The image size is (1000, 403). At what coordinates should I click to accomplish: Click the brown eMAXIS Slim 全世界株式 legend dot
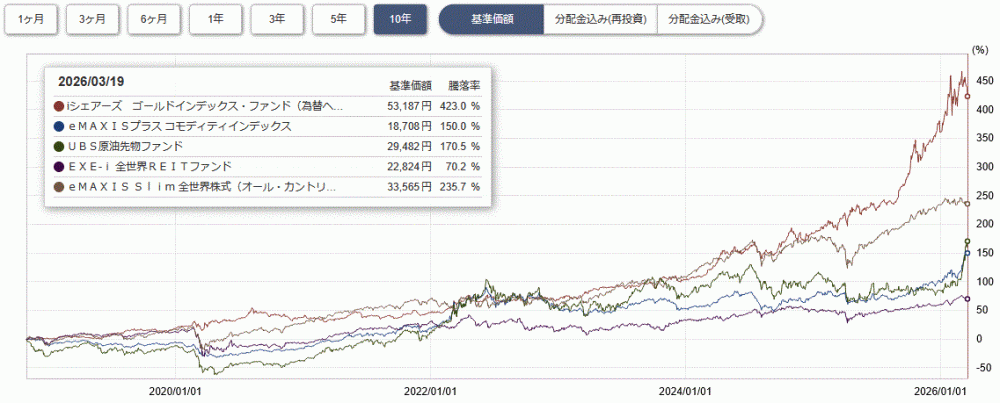point(60,186)
